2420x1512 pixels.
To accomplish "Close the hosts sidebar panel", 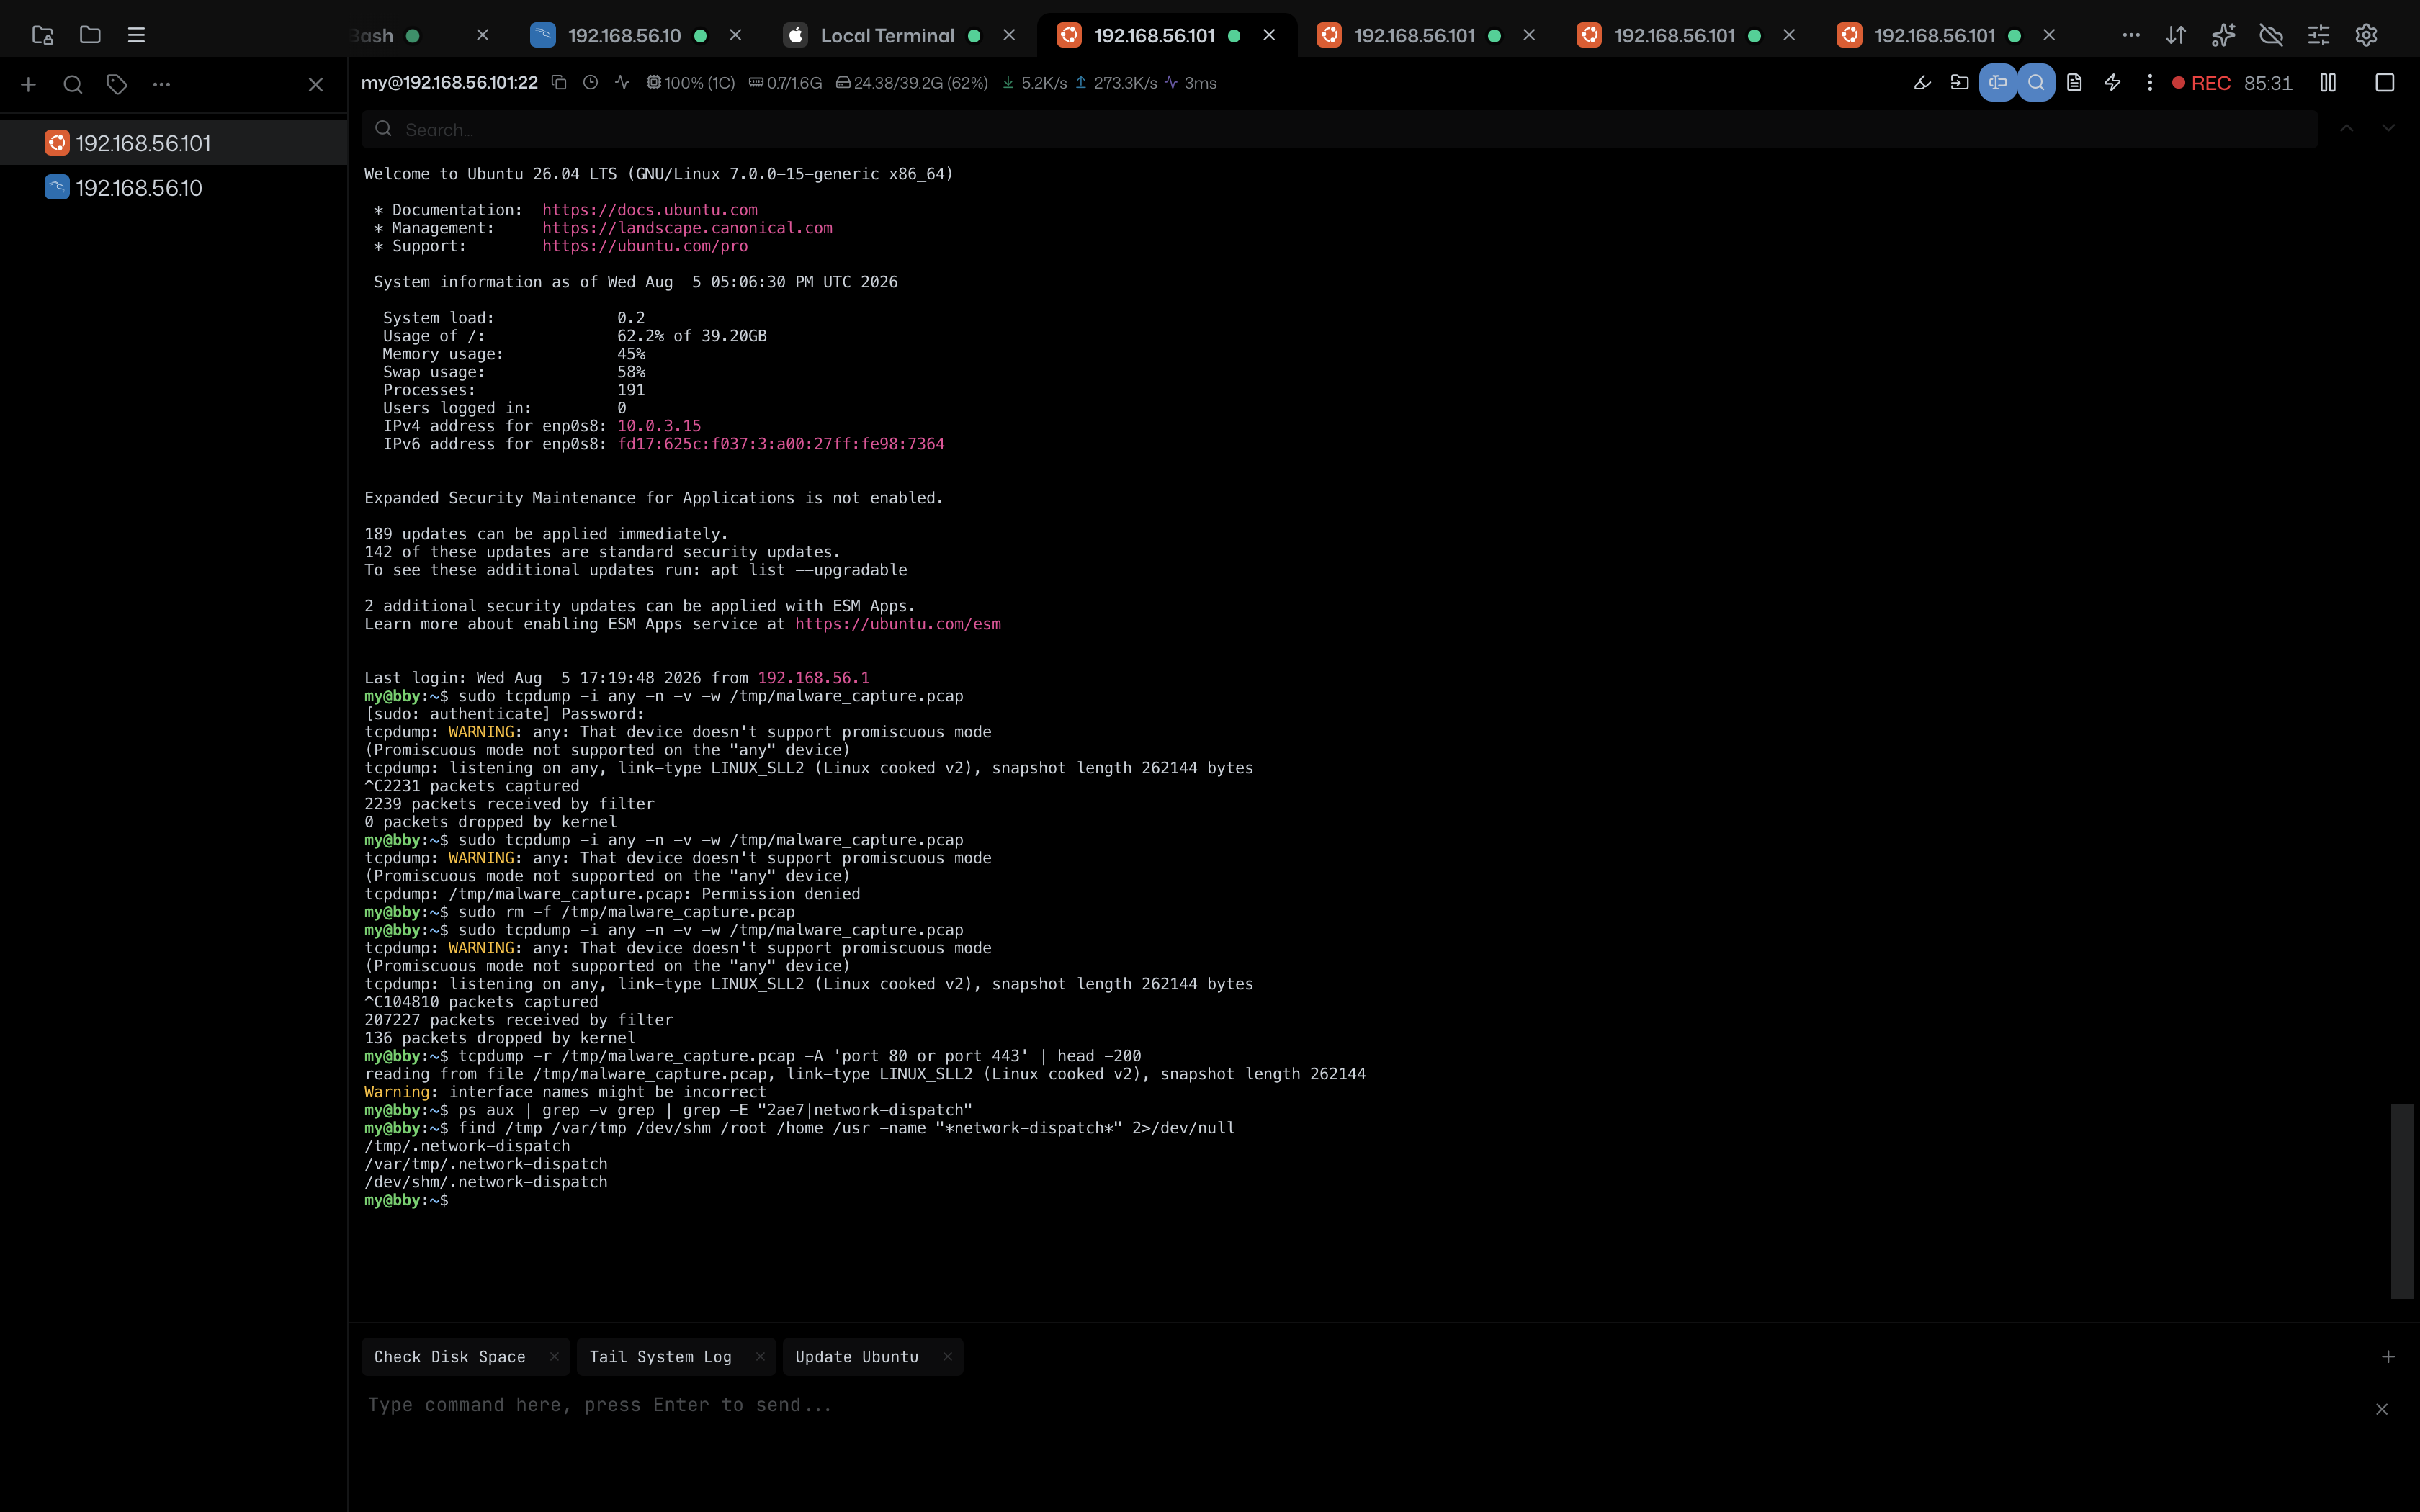I will [x=316, y=85].
